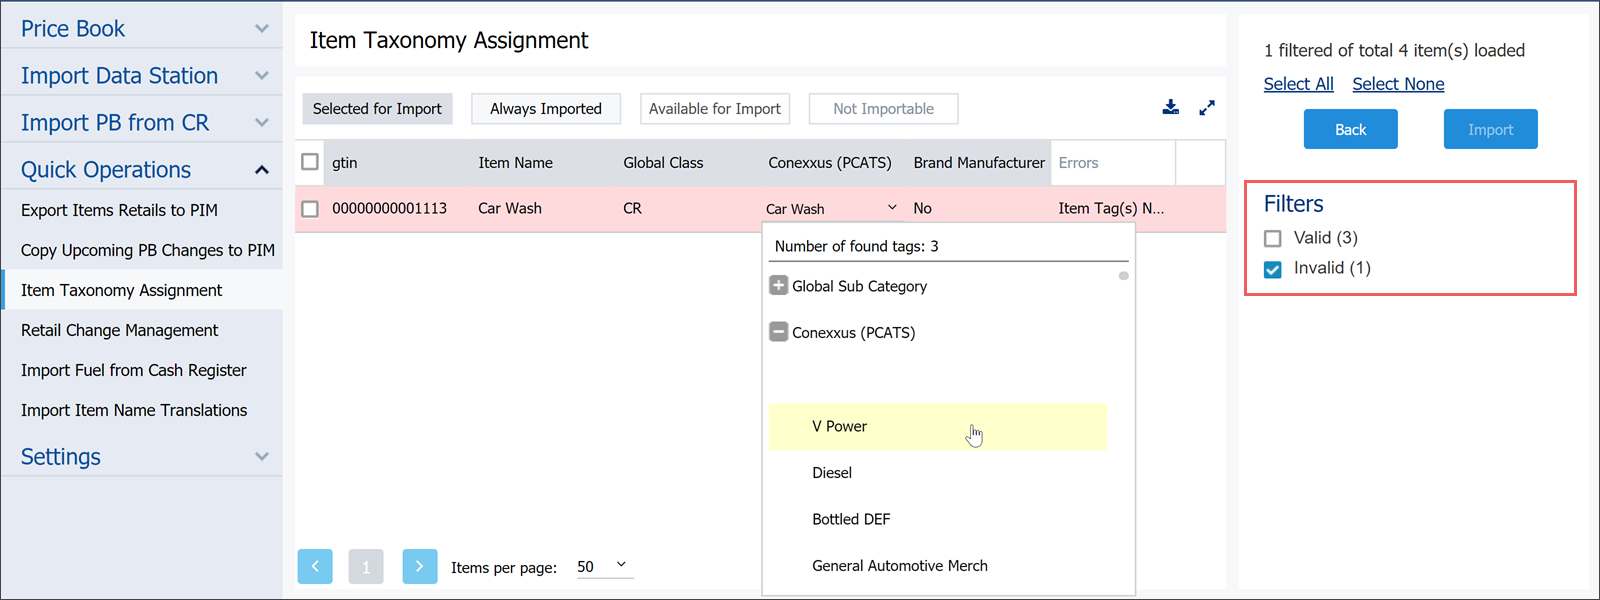This screenshot has height=600, width=1600.
Task: Click the No brand manufacturer cell
Action: pyautogui.click(x=922, y=209)
